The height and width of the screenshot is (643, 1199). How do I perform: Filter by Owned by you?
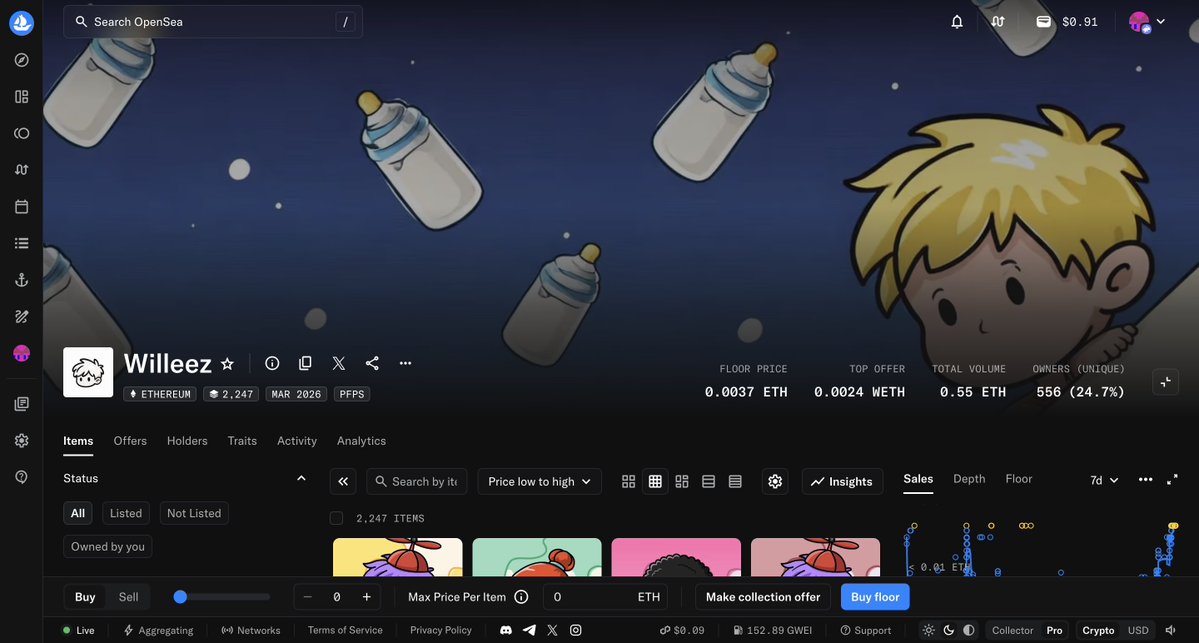point(108,547)
